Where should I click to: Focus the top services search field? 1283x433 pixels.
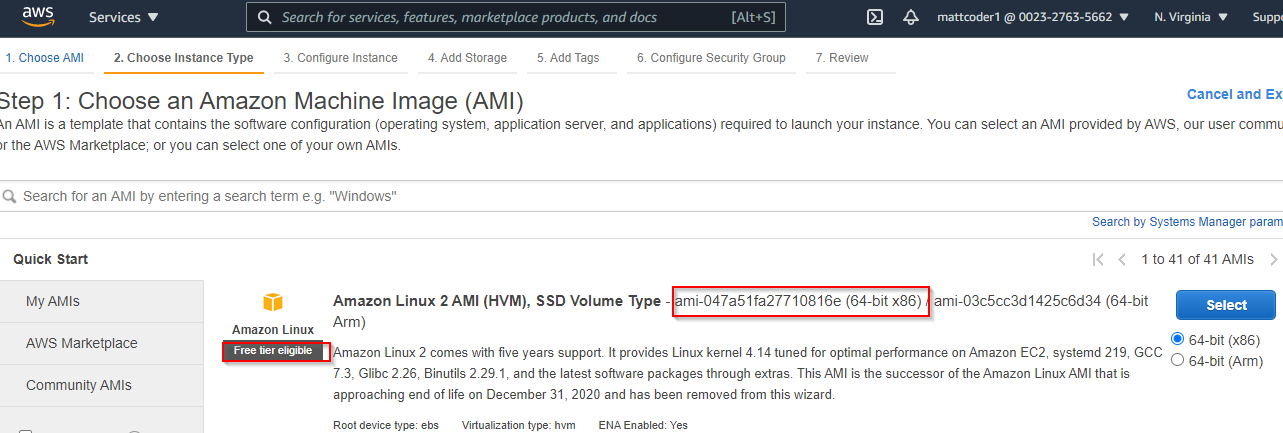point(516,17)
